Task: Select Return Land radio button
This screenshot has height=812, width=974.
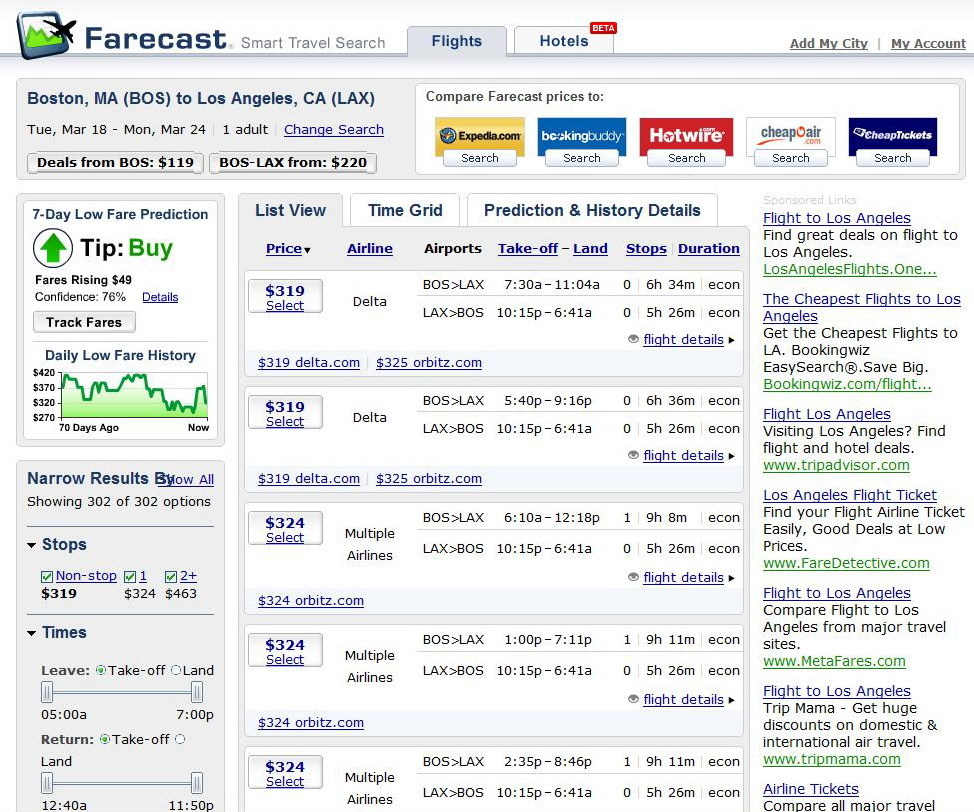Action: 180,739
